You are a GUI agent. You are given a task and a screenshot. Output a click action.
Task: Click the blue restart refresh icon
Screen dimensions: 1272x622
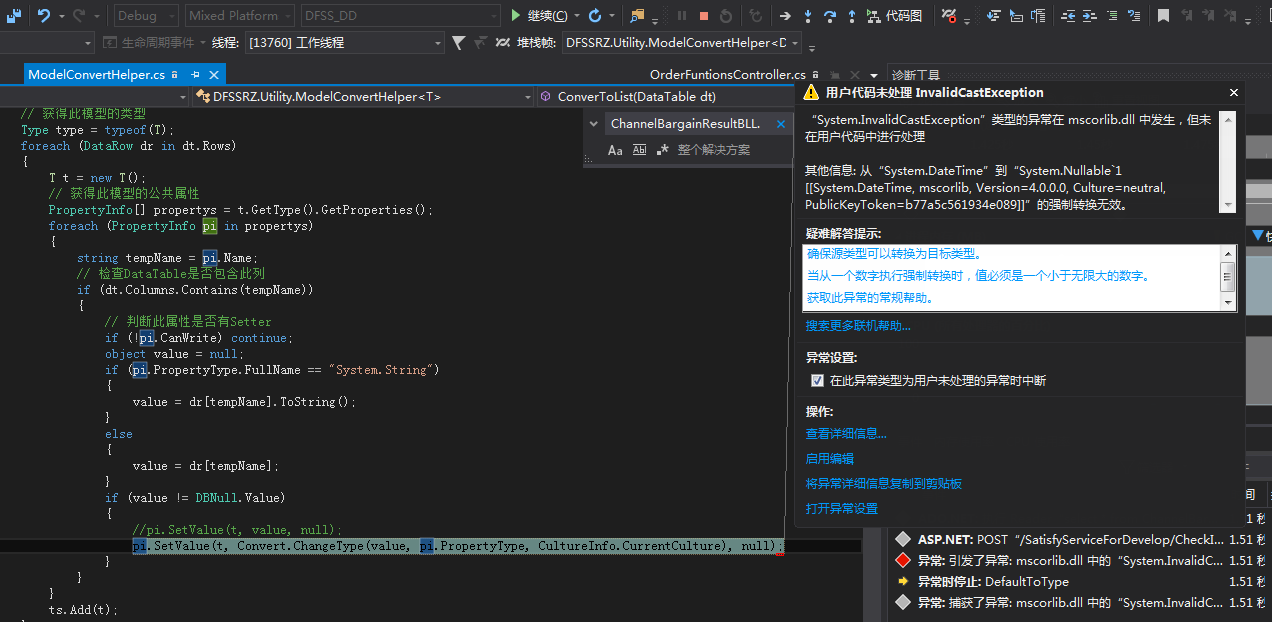click(x=595, y=15)
